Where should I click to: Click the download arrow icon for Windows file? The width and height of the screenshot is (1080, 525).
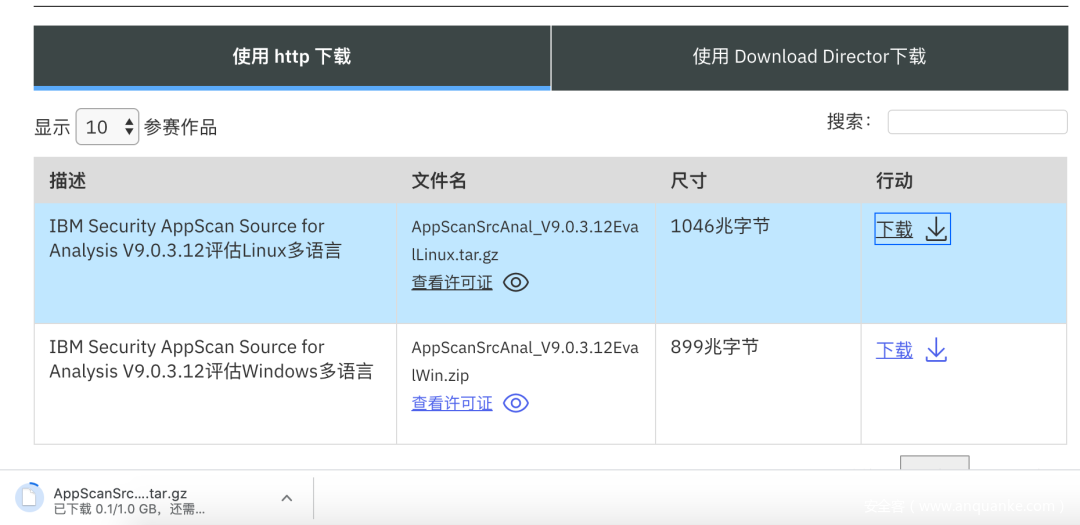point(936,350)
